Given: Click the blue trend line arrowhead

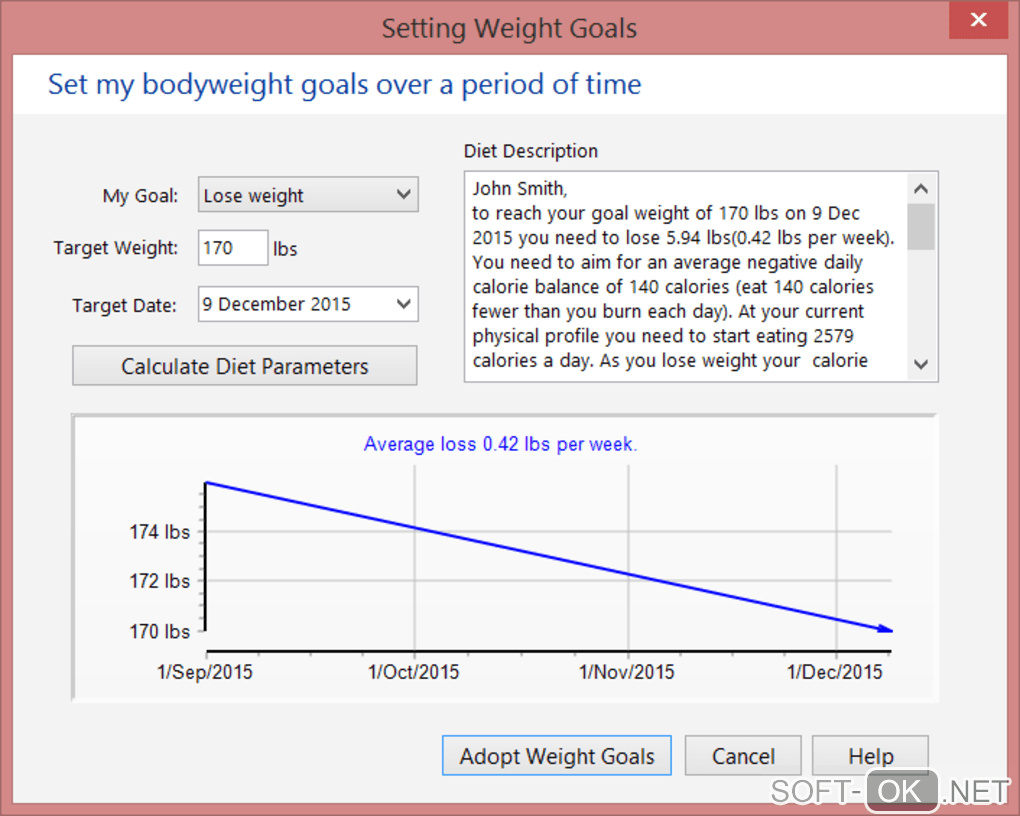Looking at the screenshot, I should (x=885, y=629).
